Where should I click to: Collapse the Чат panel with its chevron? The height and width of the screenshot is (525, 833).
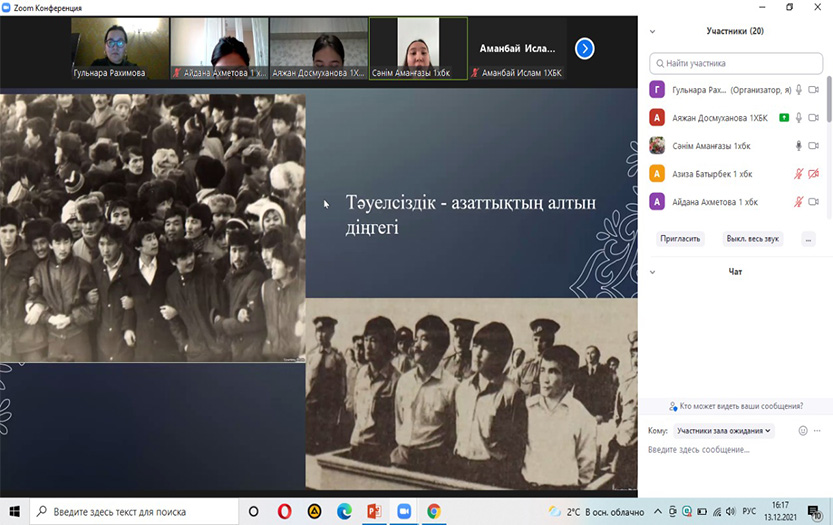(x=653, y=272)
